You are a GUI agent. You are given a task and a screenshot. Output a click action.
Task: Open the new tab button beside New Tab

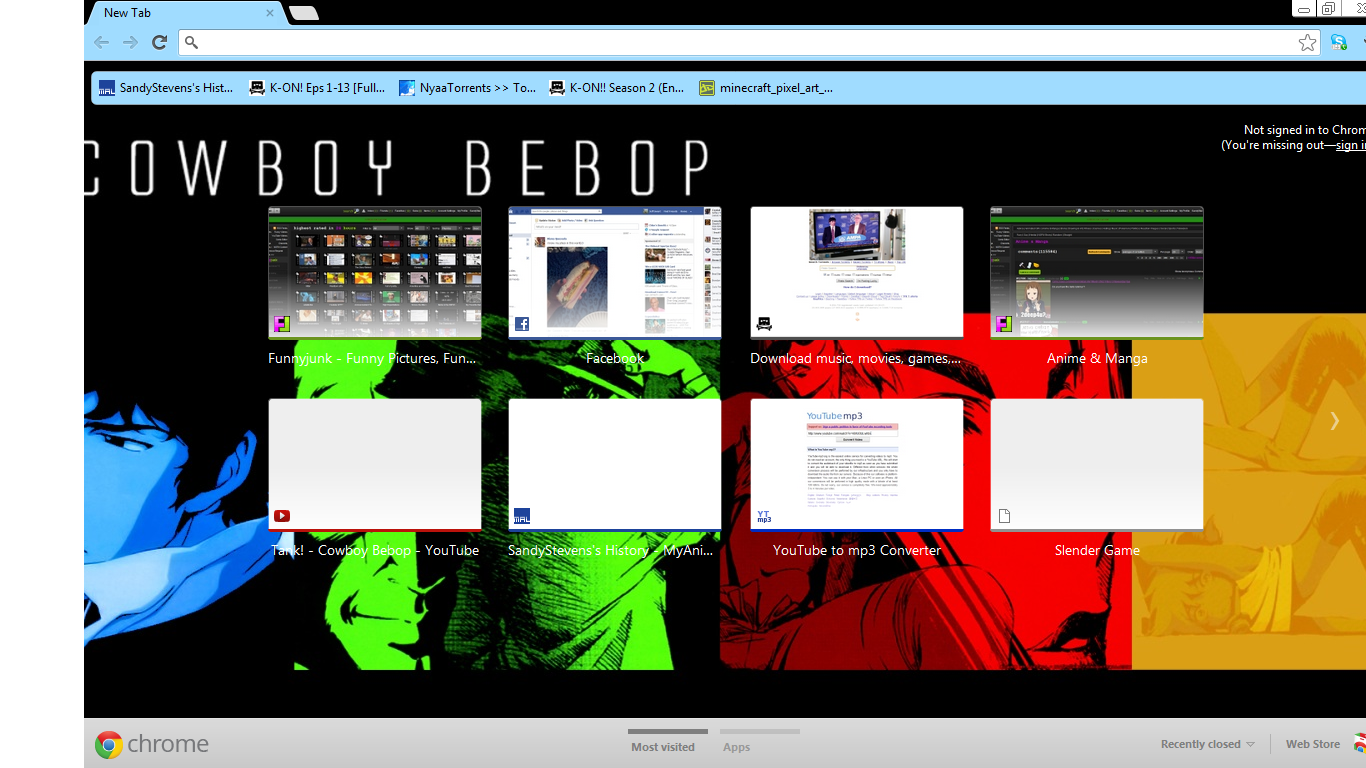click(303, 13)
